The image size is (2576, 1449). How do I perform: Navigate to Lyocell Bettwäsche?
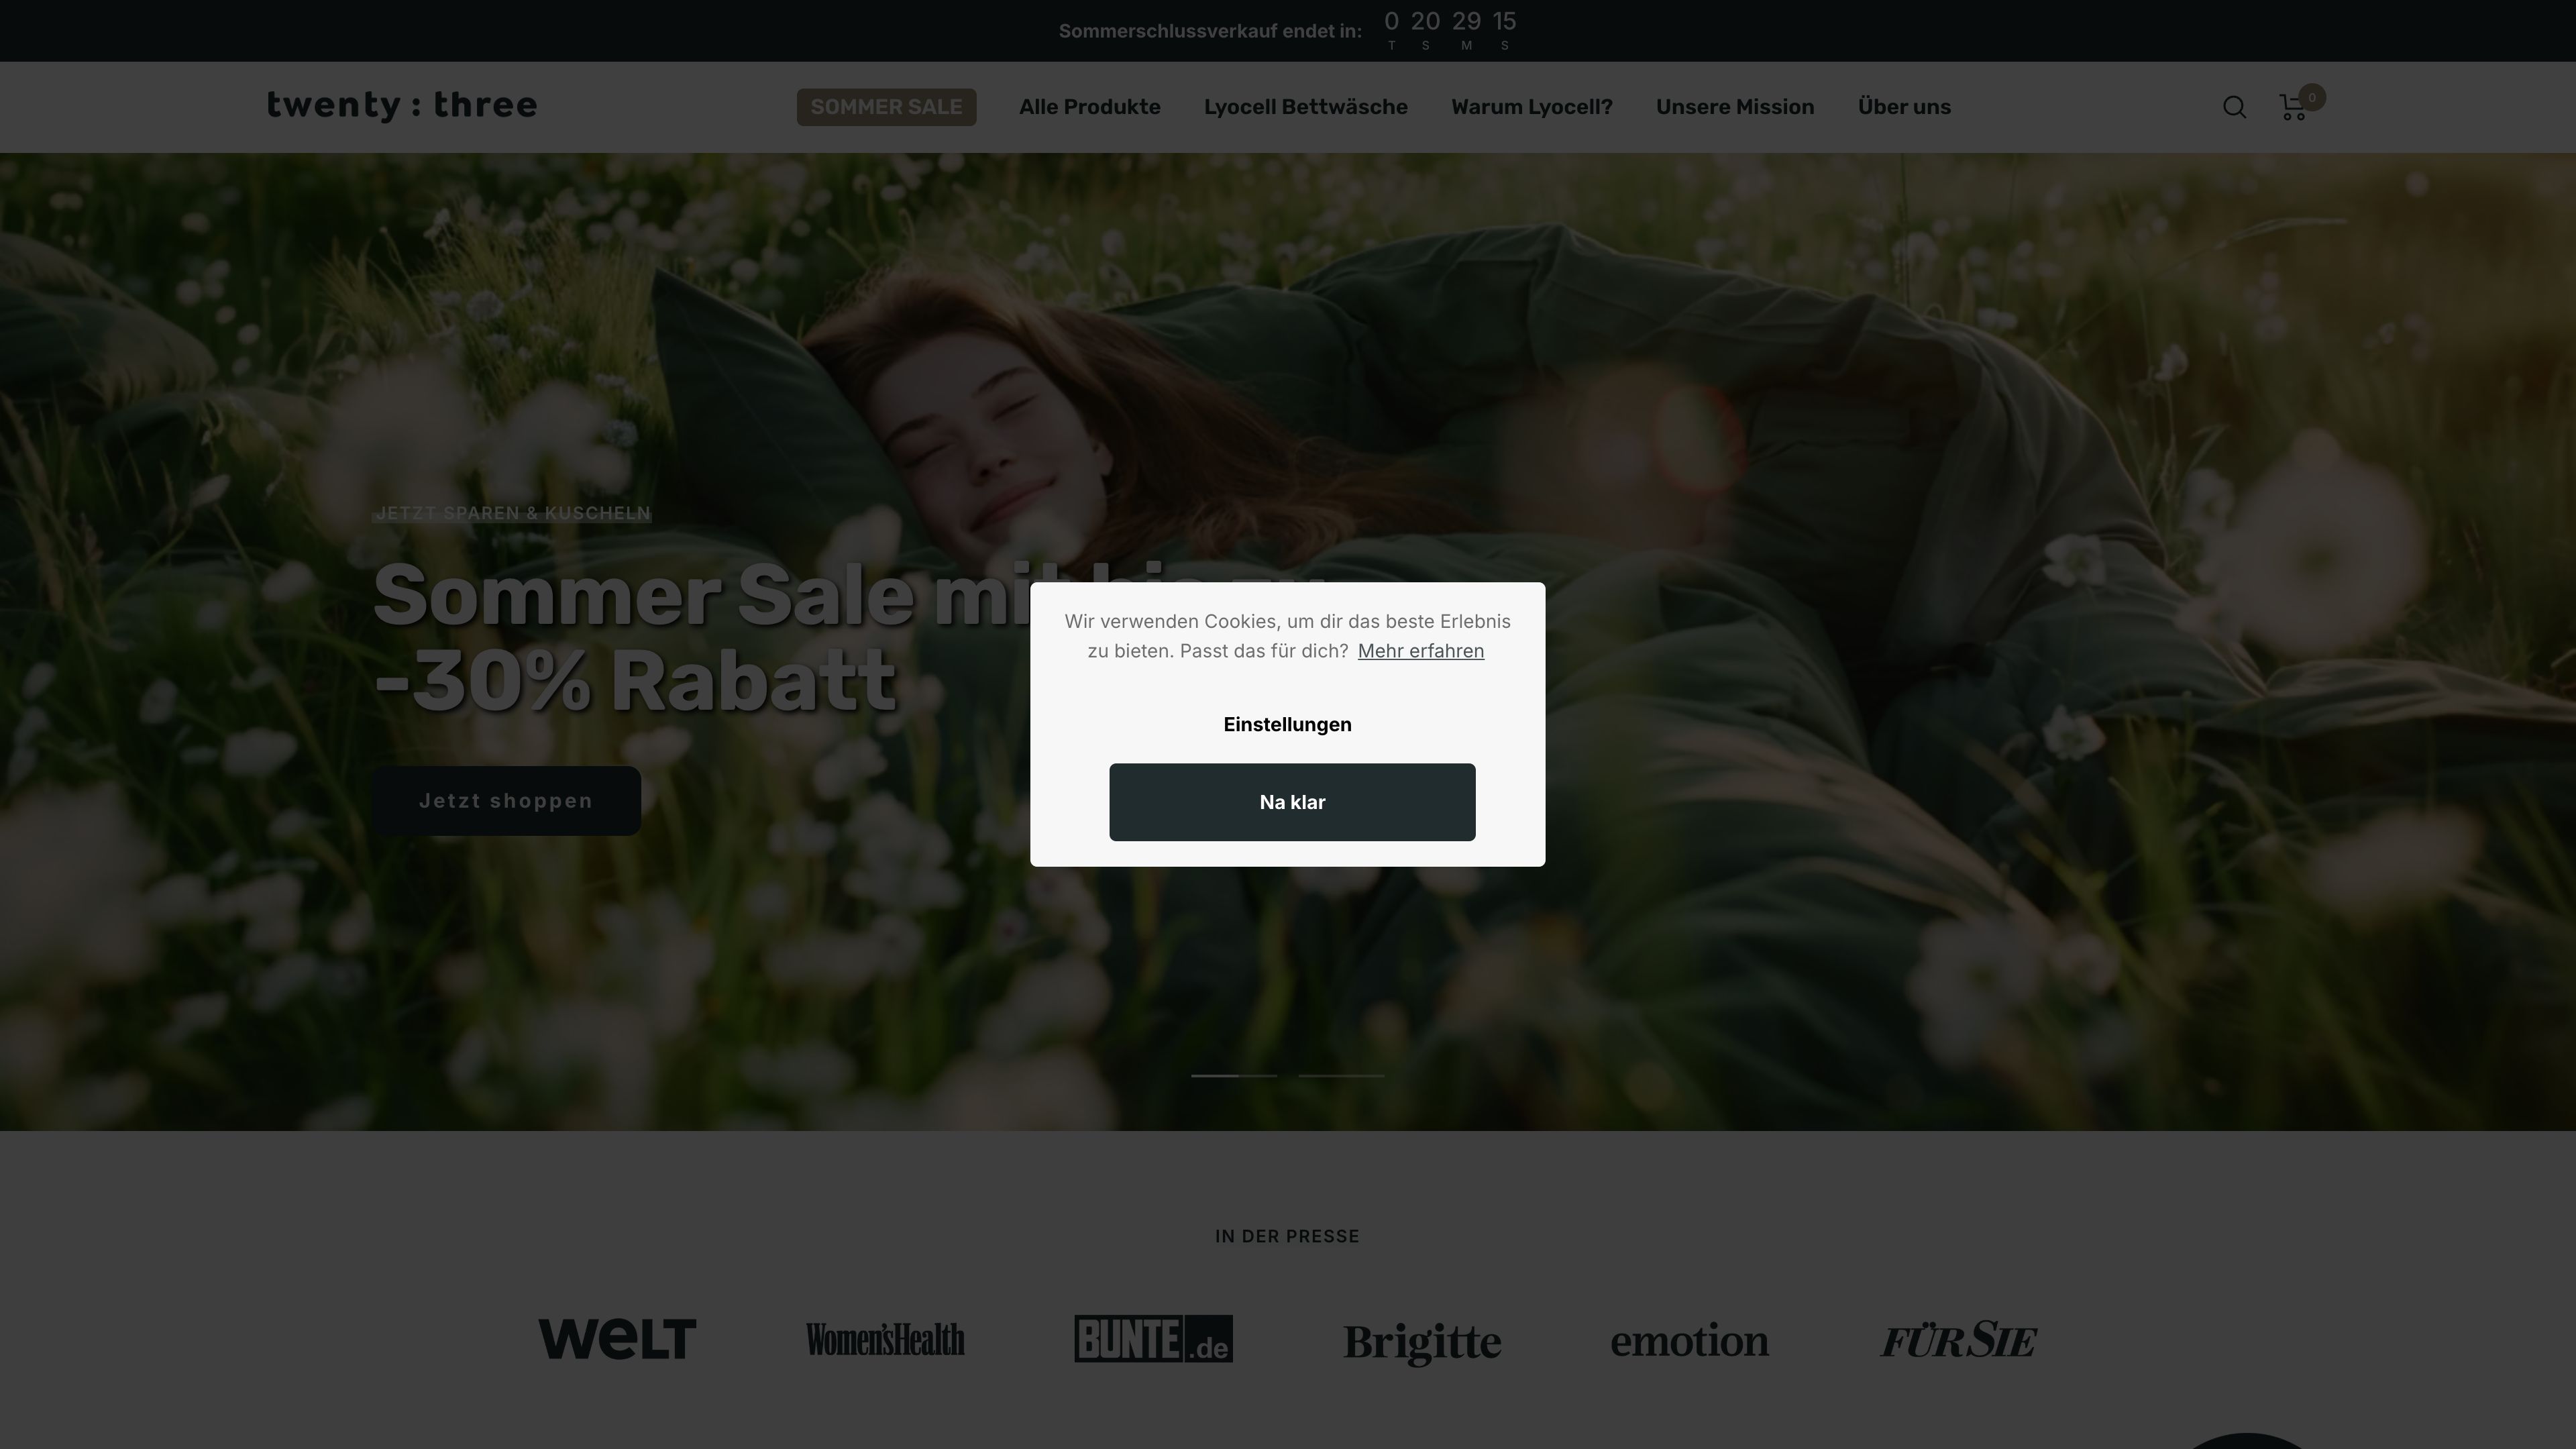(1306, 107)
